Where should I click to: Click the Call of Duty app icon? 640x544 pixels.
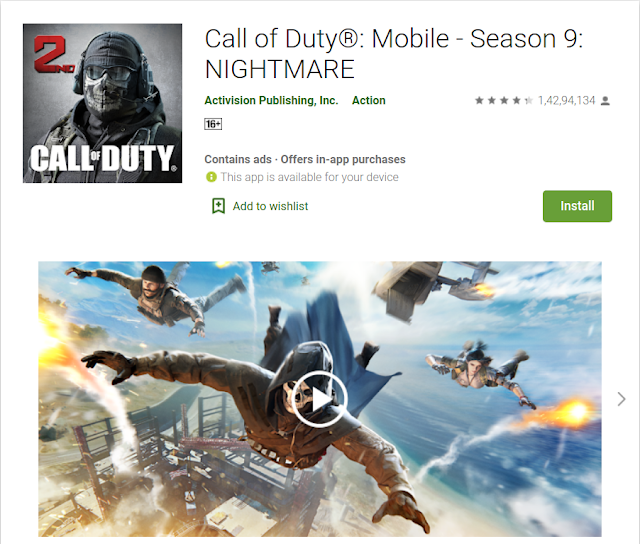102,103
